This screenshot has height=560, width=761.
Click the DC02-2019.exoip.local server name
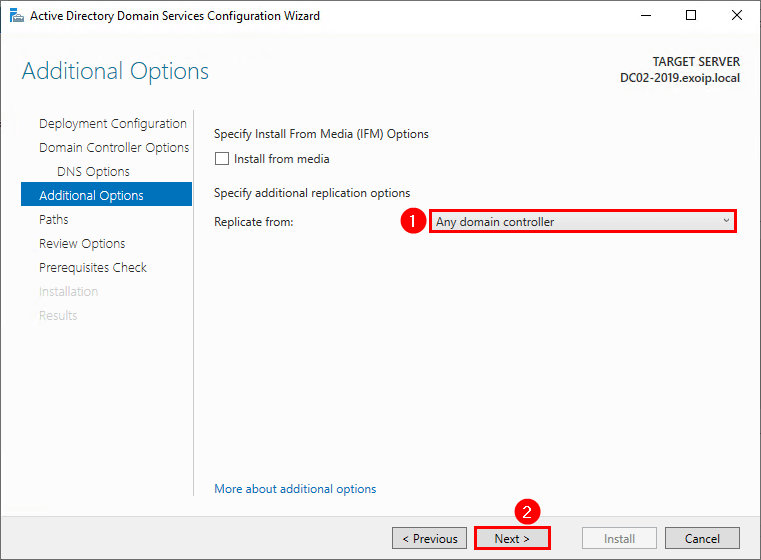(680, 78)
